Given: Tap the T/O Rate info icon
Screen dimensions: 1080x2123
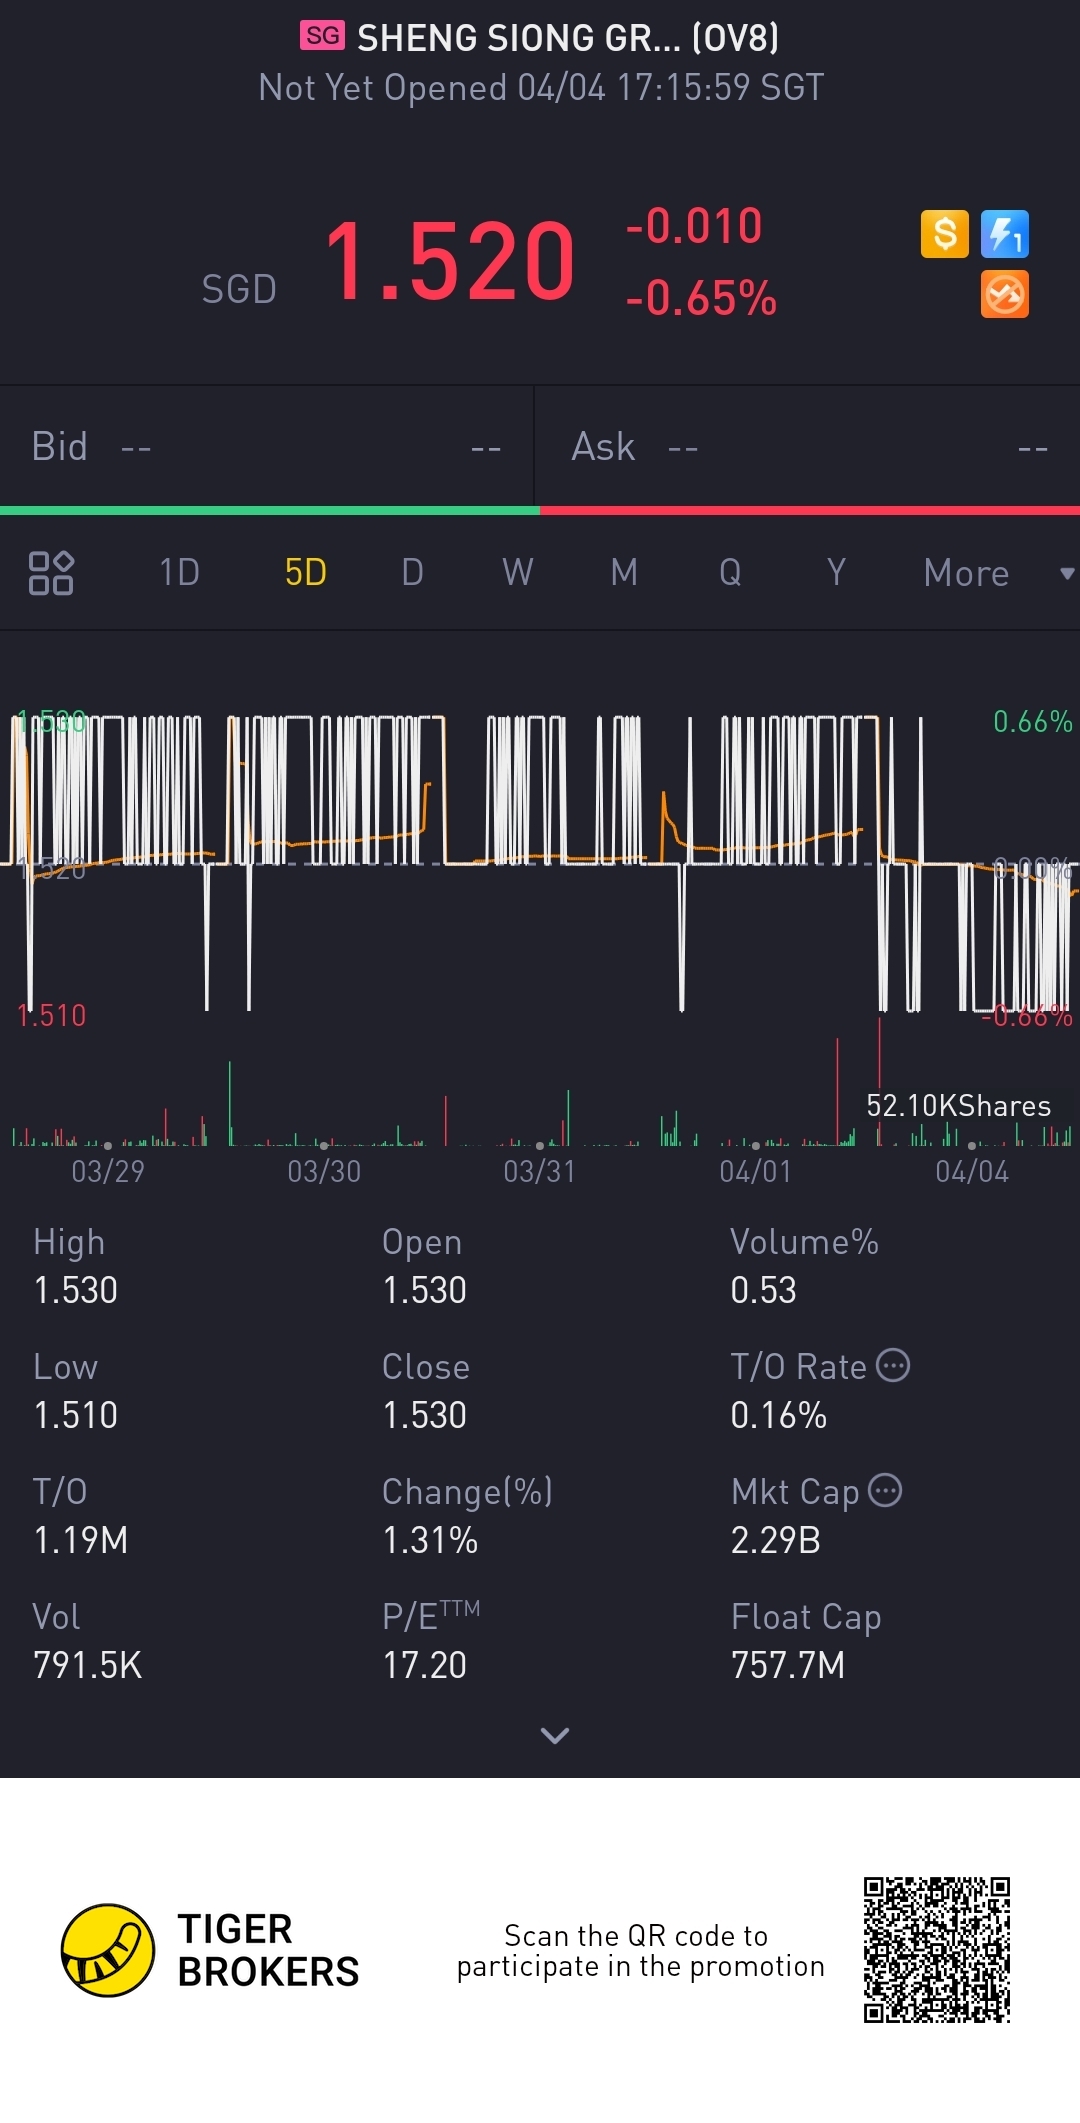Looking at the screenshot, I should pos(893,1365).
